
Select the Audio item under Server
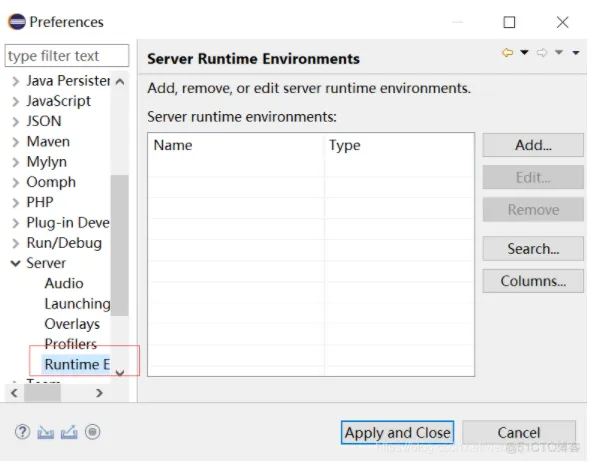(x=64, y=283)
